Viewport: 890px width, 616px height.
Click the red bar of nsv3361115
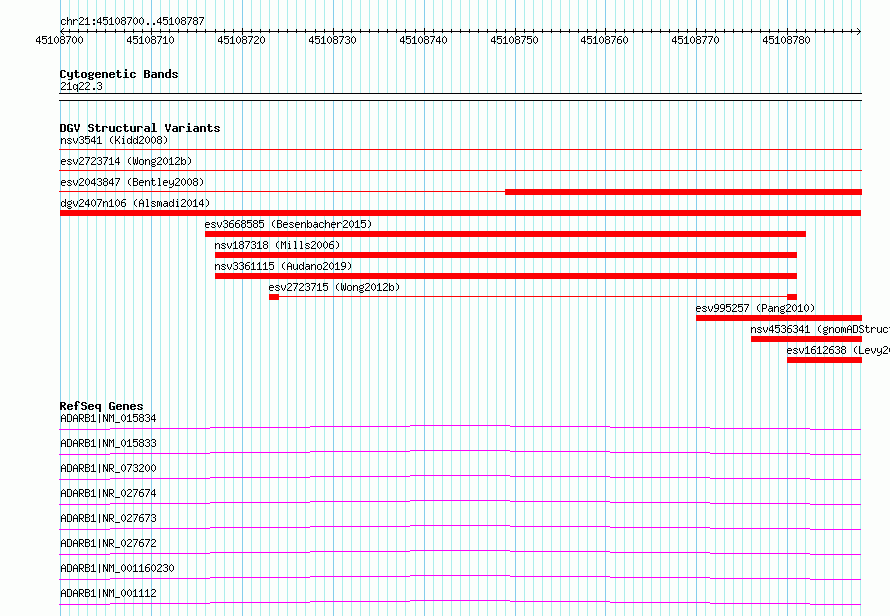click(506, 276)
